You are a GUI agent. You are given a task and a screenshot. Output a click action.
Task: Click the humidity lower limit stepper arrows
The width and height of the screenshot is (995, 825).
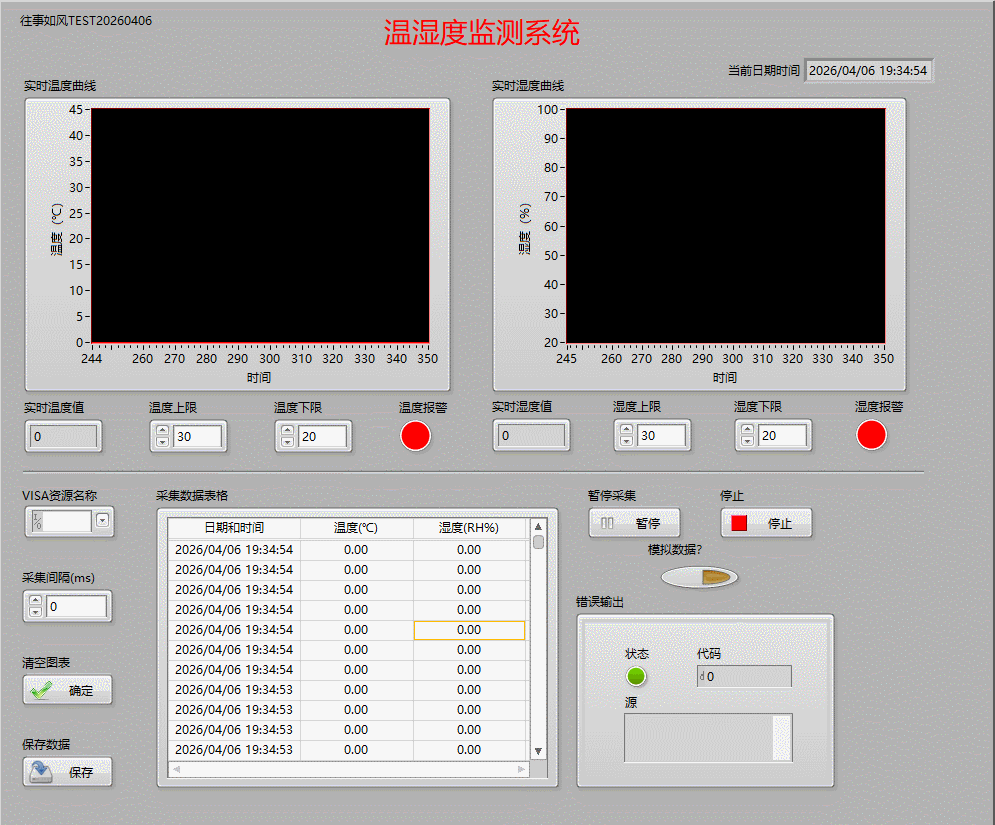point(746,436)
